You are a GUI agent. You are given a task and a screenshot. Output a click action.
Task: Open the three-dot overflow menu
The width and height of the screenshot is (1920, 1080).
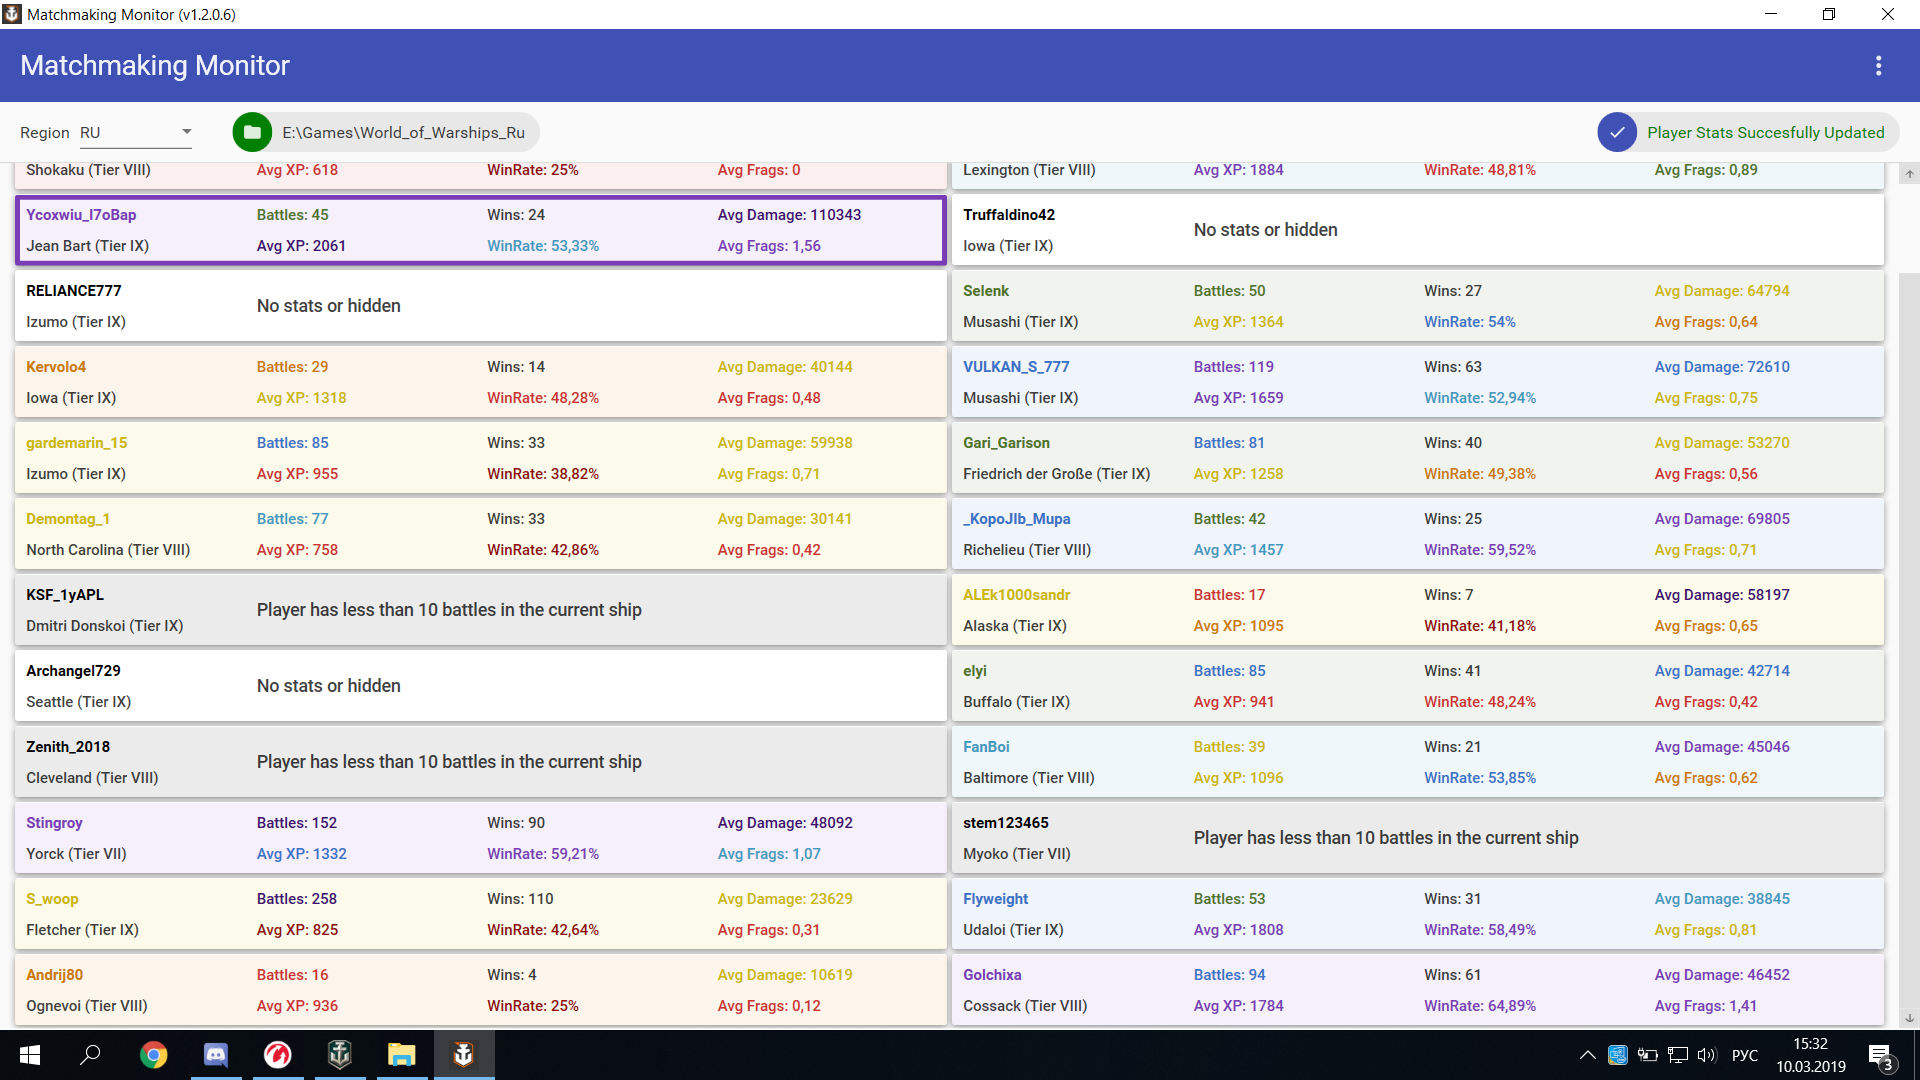pyautogui.click(x=1878, y=65)
